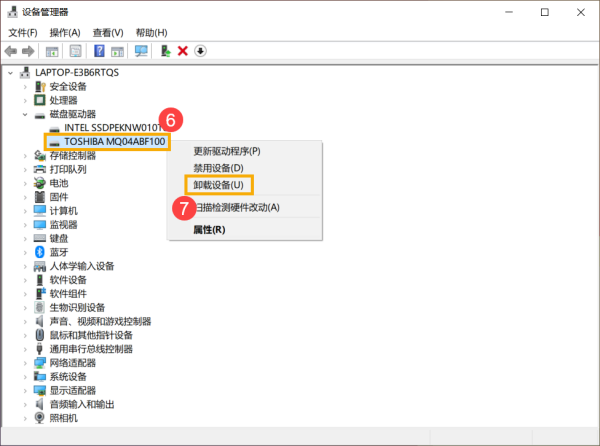Collapse the LAPTOP-E3B6RTQS root node
Screen dimensions: 600x446
pos(11,73)
